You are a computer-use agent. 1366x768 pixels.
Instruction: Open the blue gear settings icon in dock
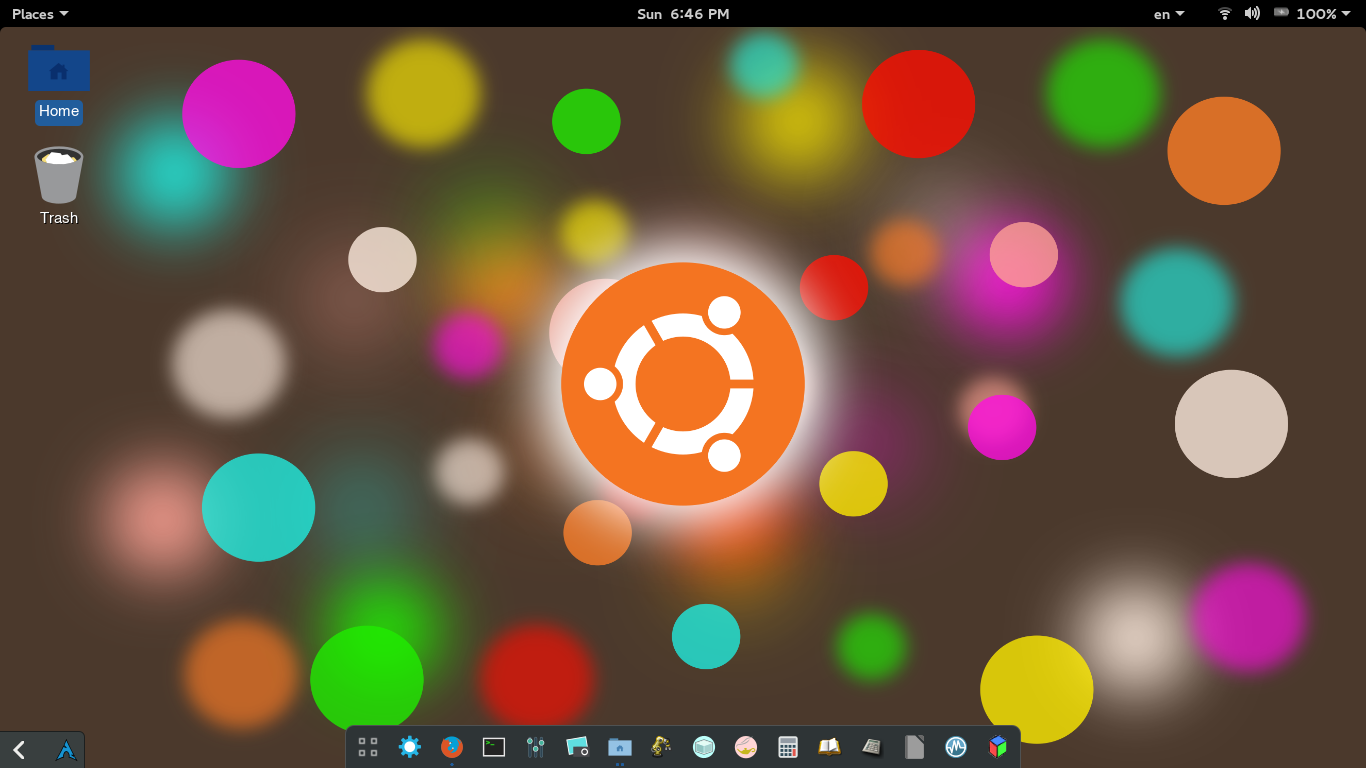410,747
